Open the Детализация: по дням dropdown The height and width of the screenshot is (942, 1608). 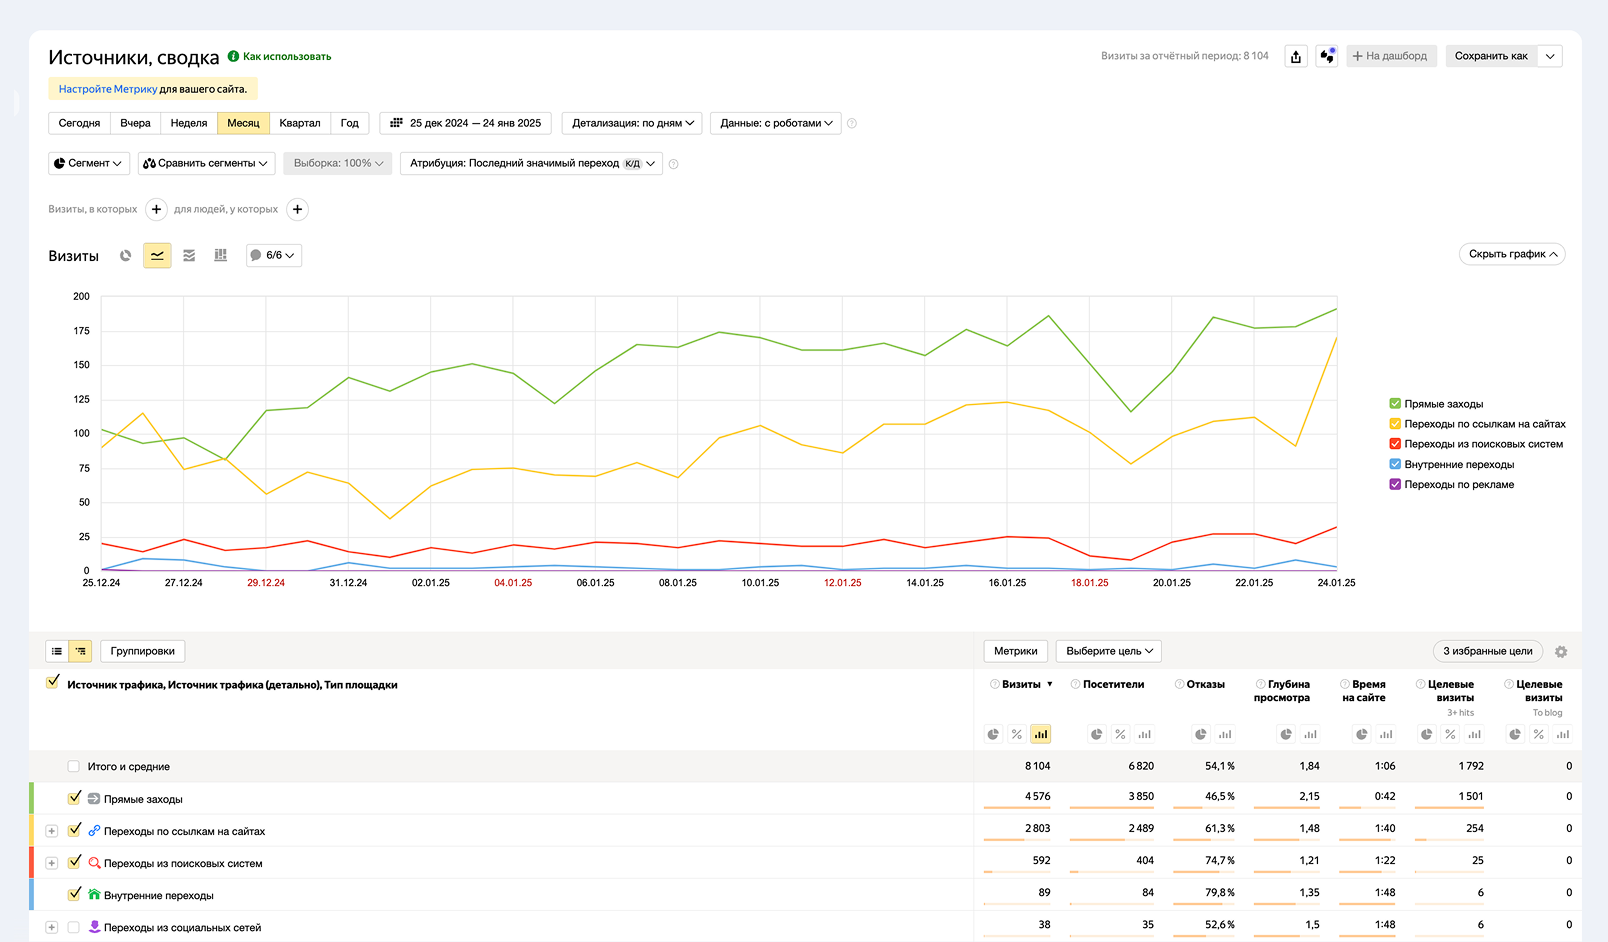tap(632, 123)
